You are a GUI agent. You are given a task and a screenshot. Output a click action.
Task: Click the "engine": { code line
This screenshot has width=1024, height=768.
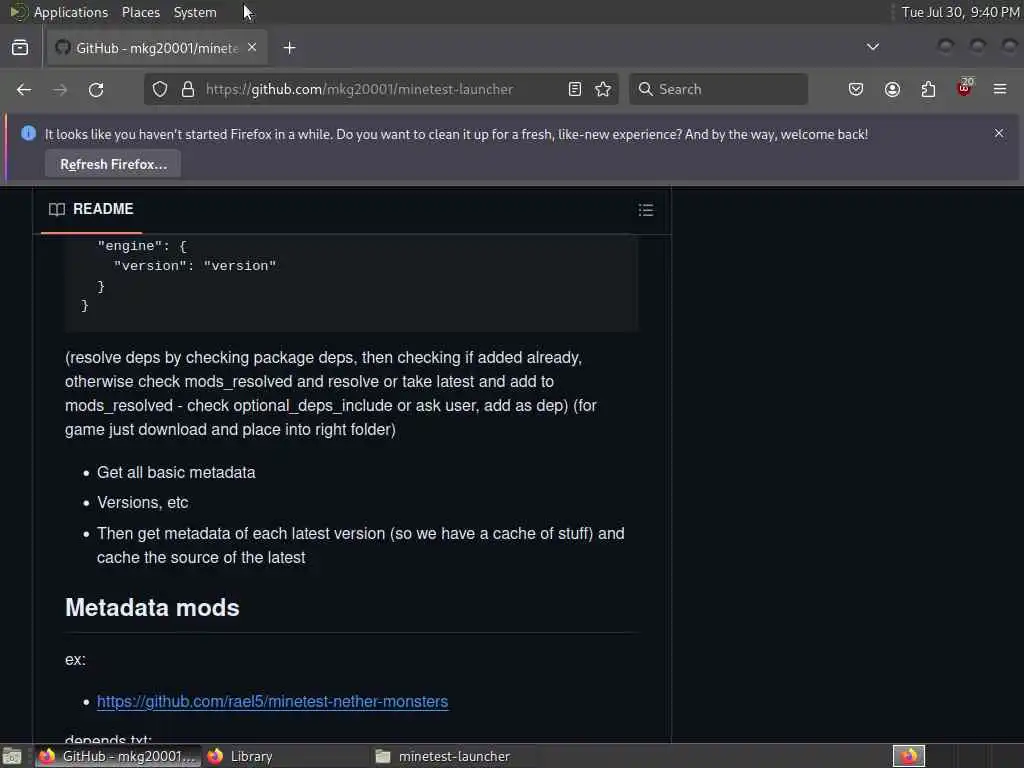coord(142,246)
